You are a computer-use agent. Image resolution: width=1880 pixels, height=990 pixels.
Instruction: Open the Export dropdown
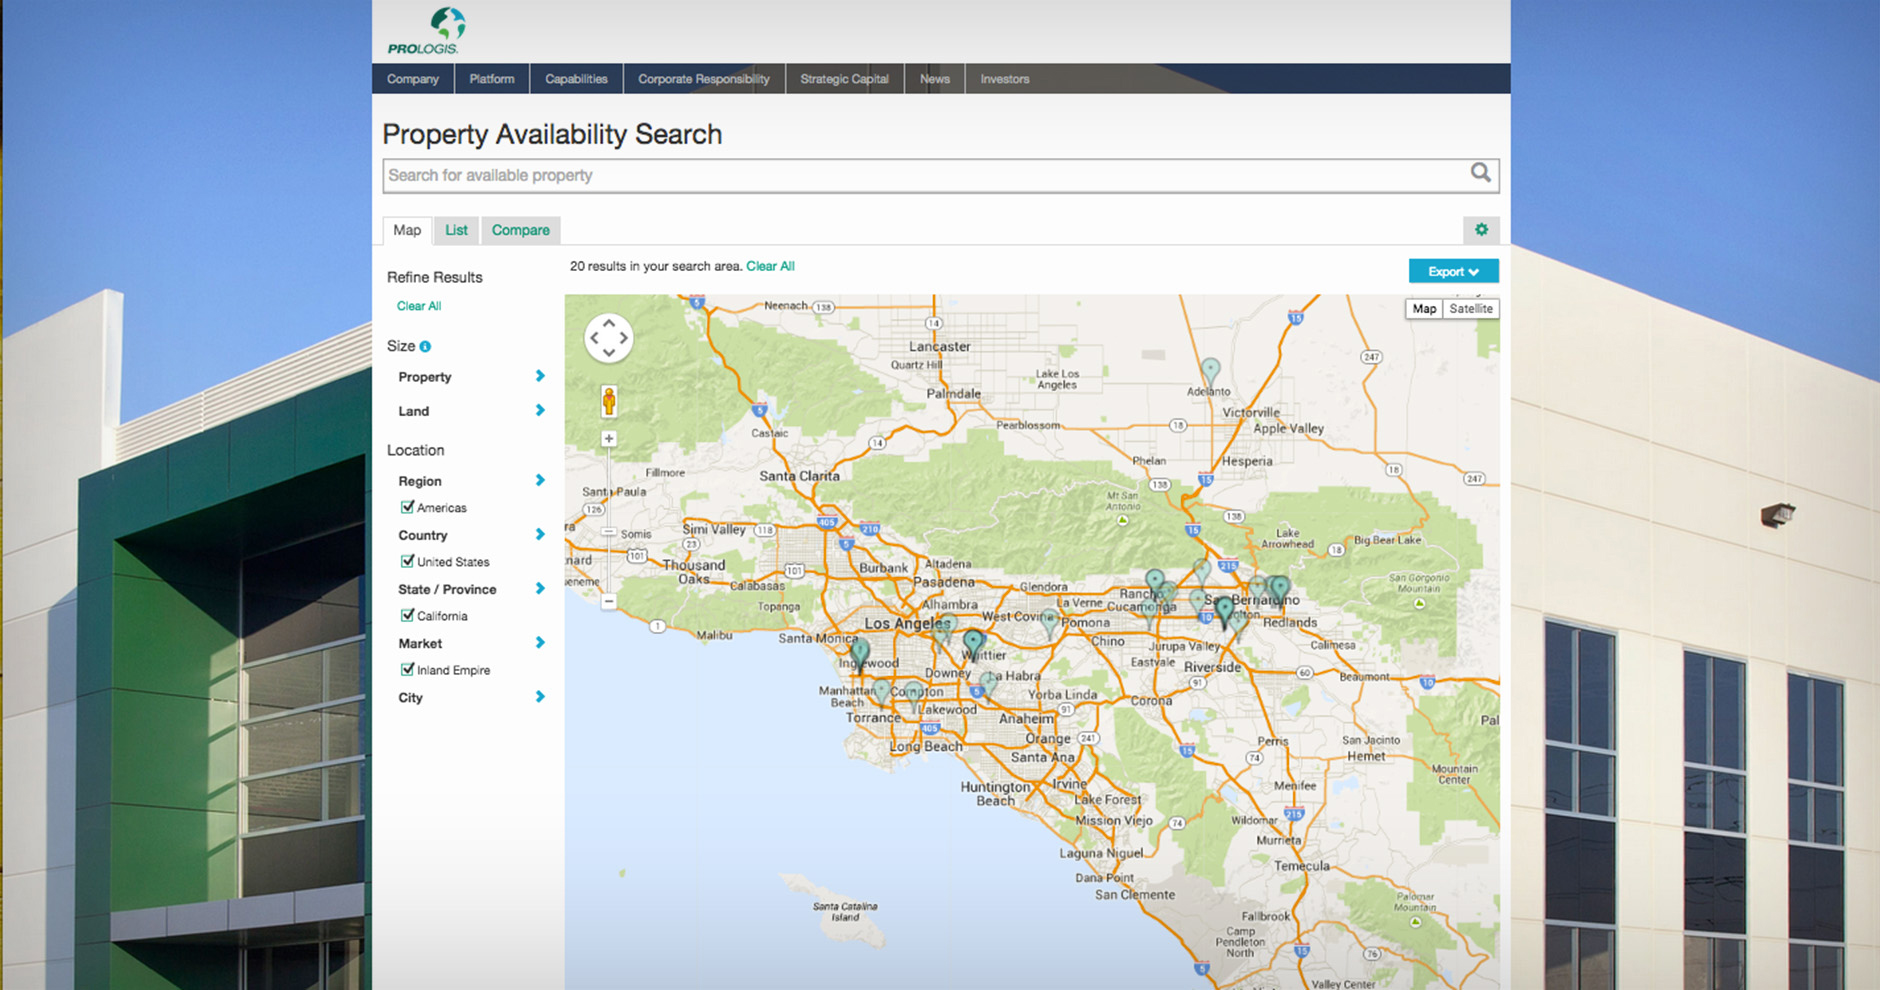[x=1453, y=271]
